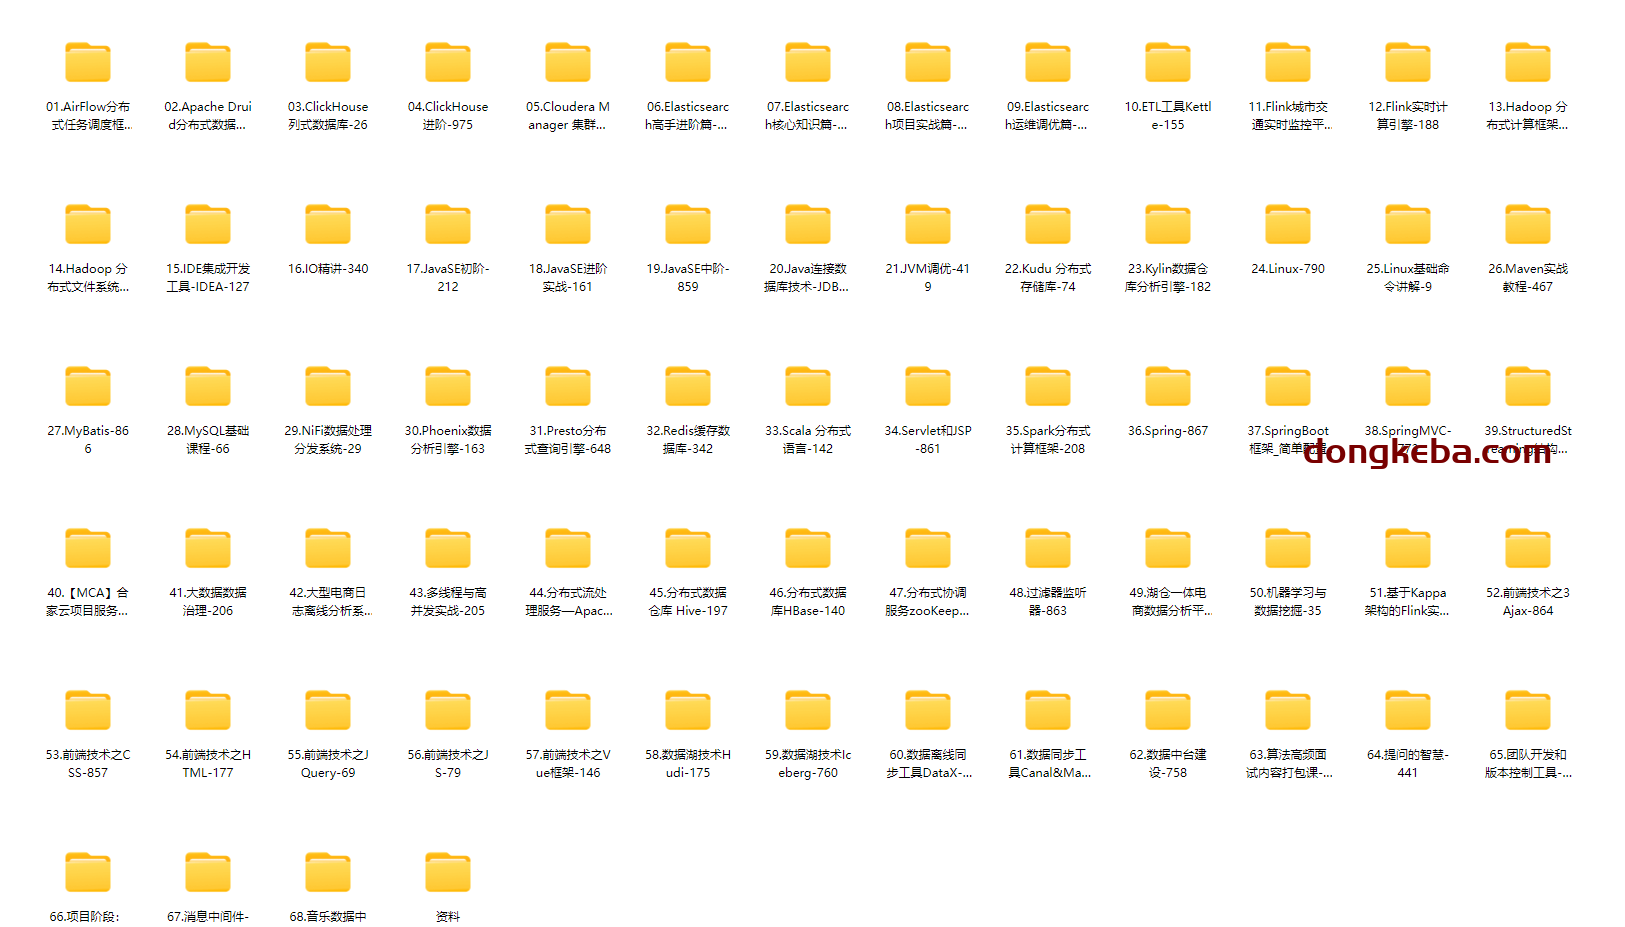Click label 22.Kudu 分布式存储库-74
The image size is (1625, 927).
pos(1048,278)
